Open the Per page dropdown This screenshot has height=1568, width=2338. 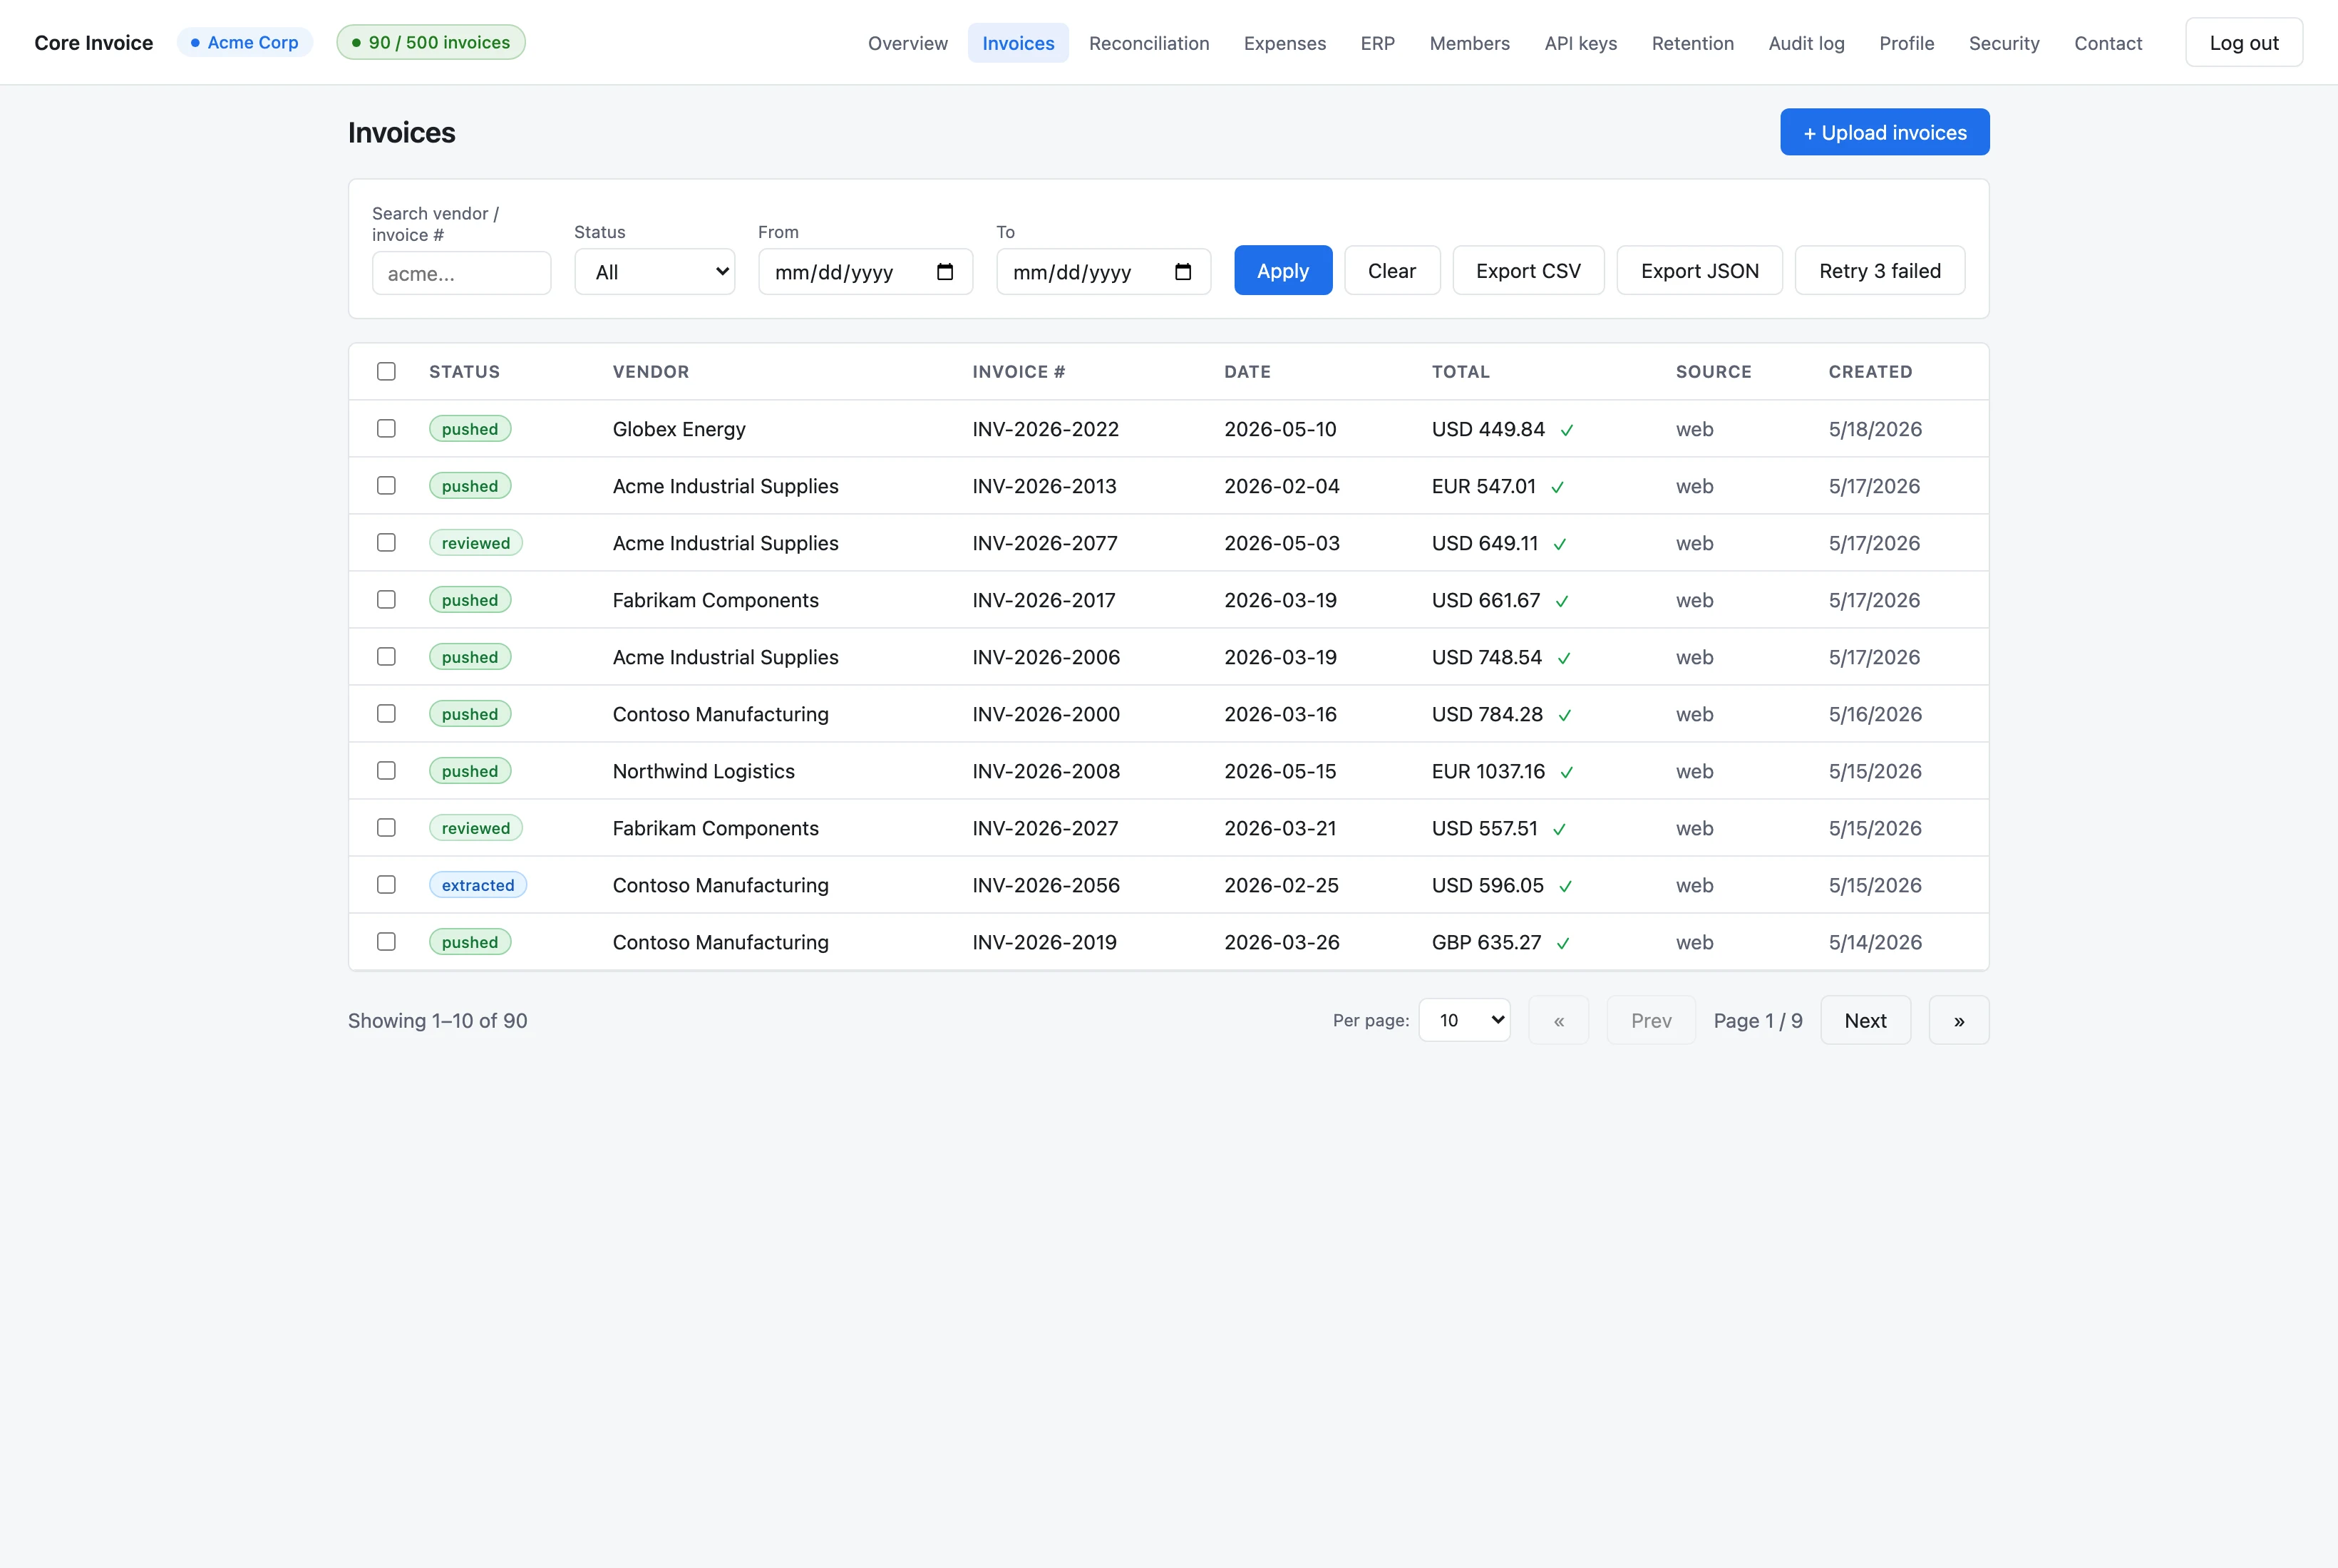point(1464,1020)
